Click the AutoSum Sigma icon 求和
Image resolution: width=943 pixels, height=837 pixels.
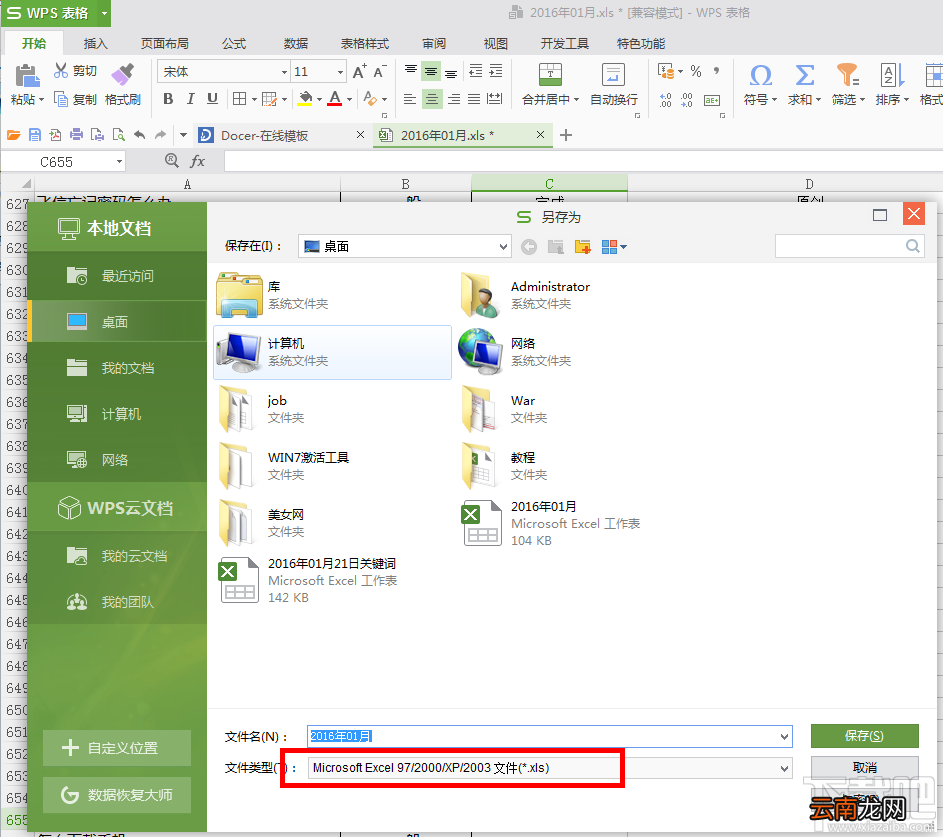tap(805, 75)
